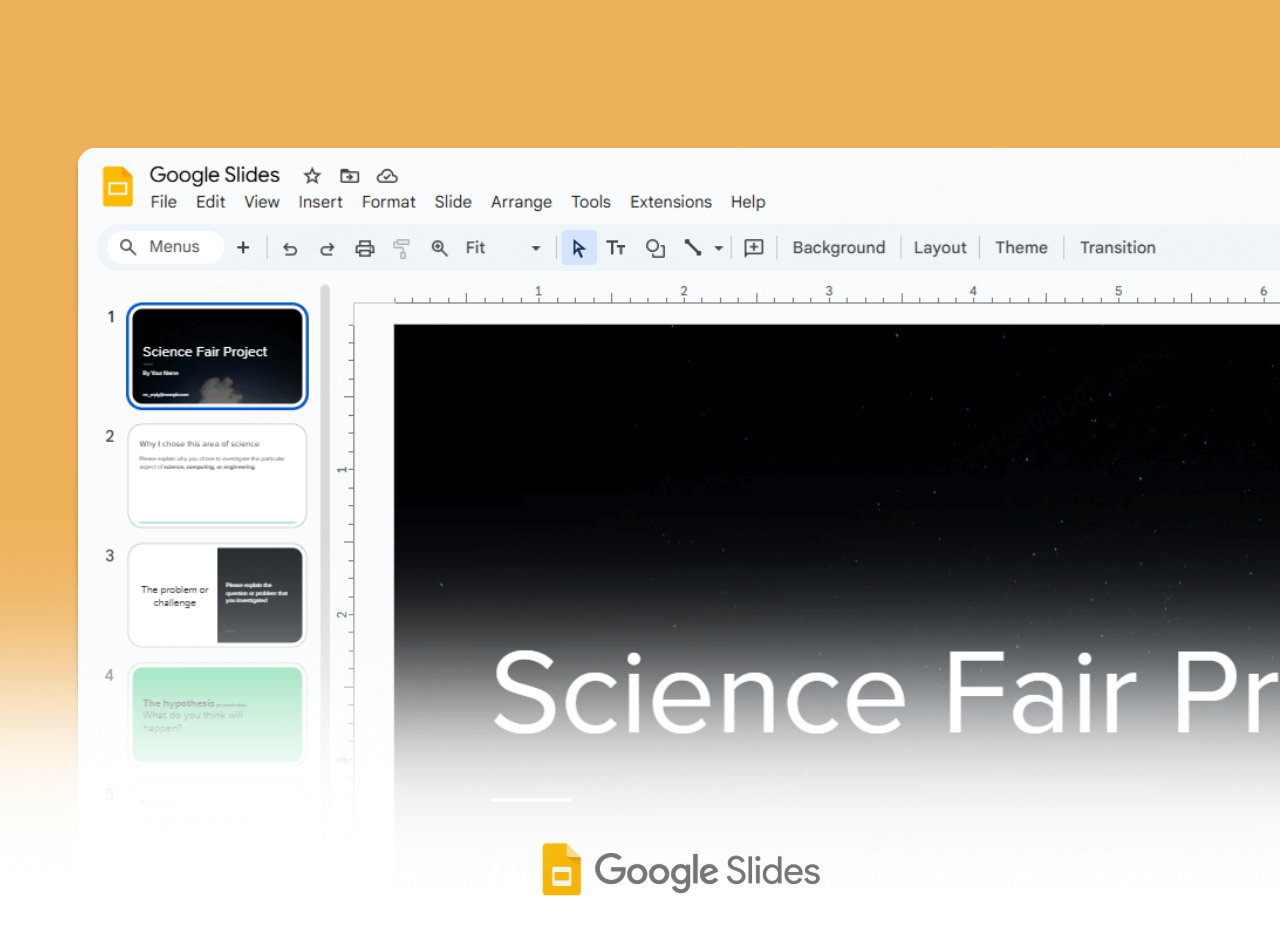Open the Extensions menu

point(670,202)
